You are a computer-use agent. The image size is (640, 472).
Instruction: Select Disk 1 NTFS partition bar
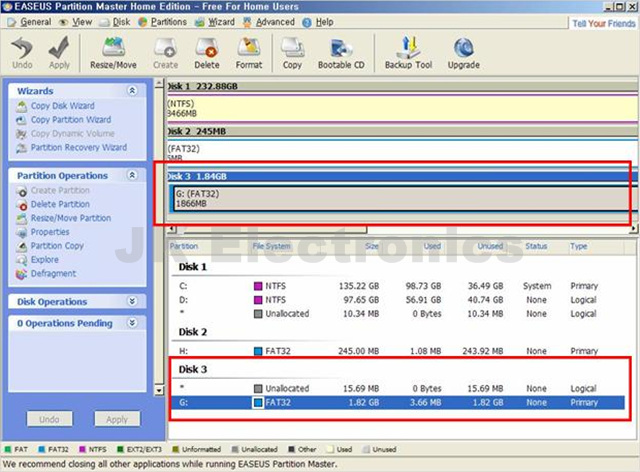click(402, 109)
